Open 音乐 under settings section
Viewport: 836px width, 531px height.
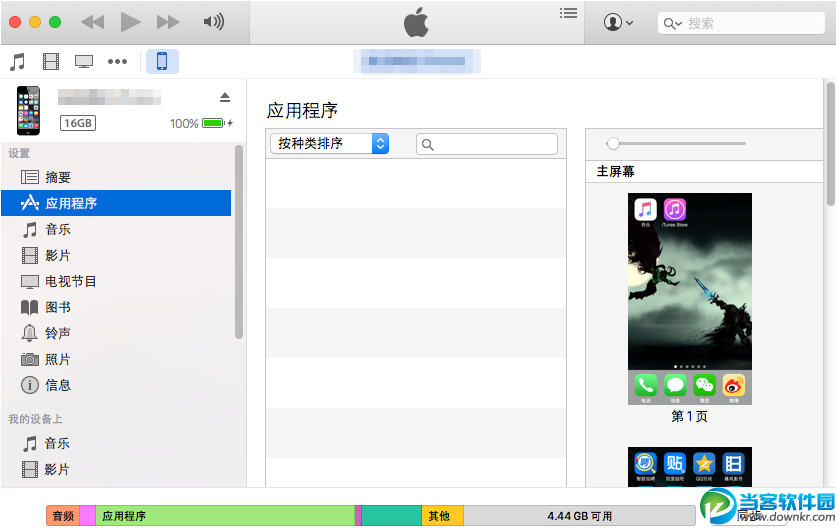coord(116,229)
